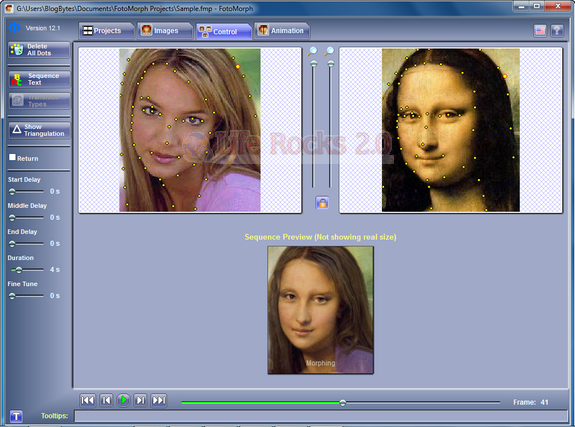Viewport: 575px width, 427px height.
Task: Enable the Return checkbox
Action: point(12,157)
